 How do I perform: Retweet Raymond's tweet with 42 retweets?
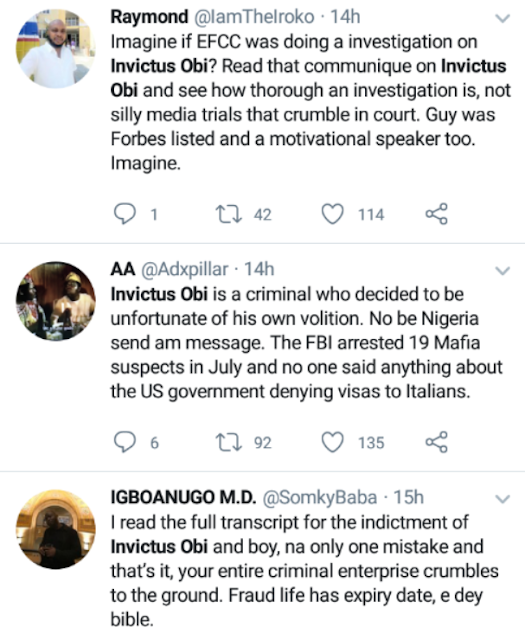(229, 214)
